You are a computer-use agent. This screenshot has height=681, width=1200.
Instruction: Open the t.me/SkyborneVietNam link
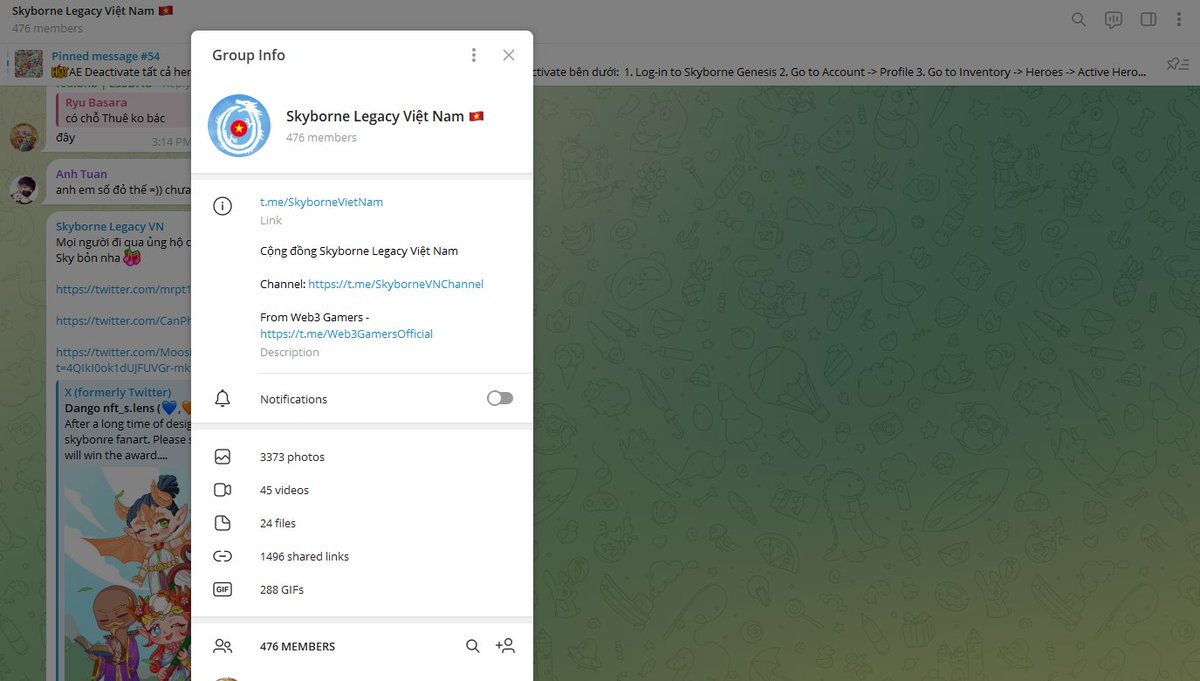[x=321, y=202]
